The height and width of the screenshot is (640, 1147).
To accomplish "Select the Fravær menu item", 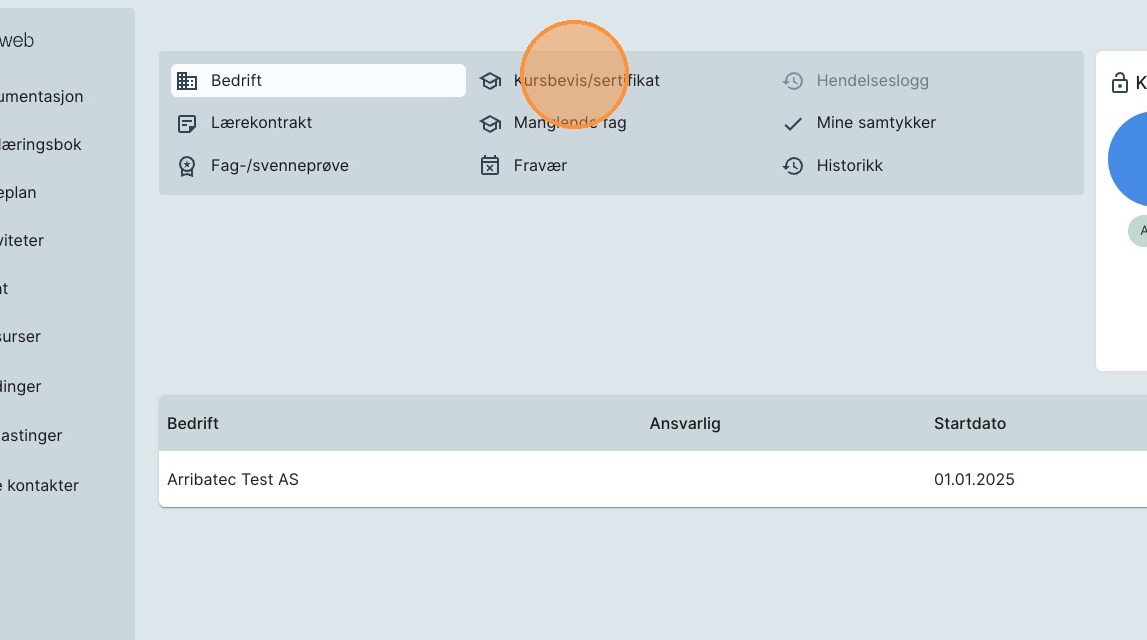I will click(x=540, y=166).
